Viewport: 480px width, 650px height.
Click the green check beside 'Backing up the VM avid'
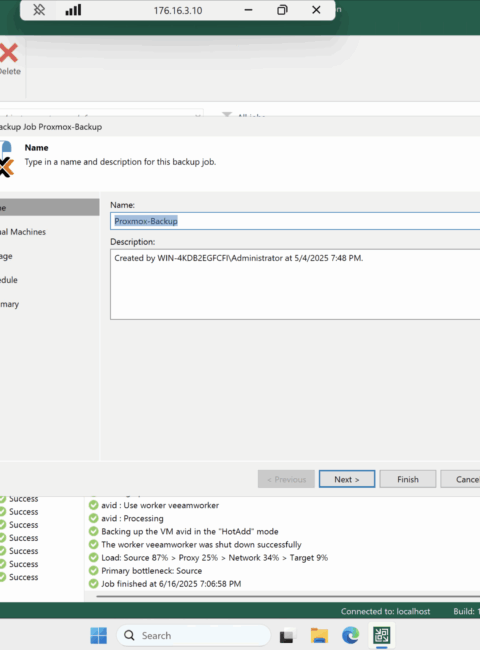point(94,531)
